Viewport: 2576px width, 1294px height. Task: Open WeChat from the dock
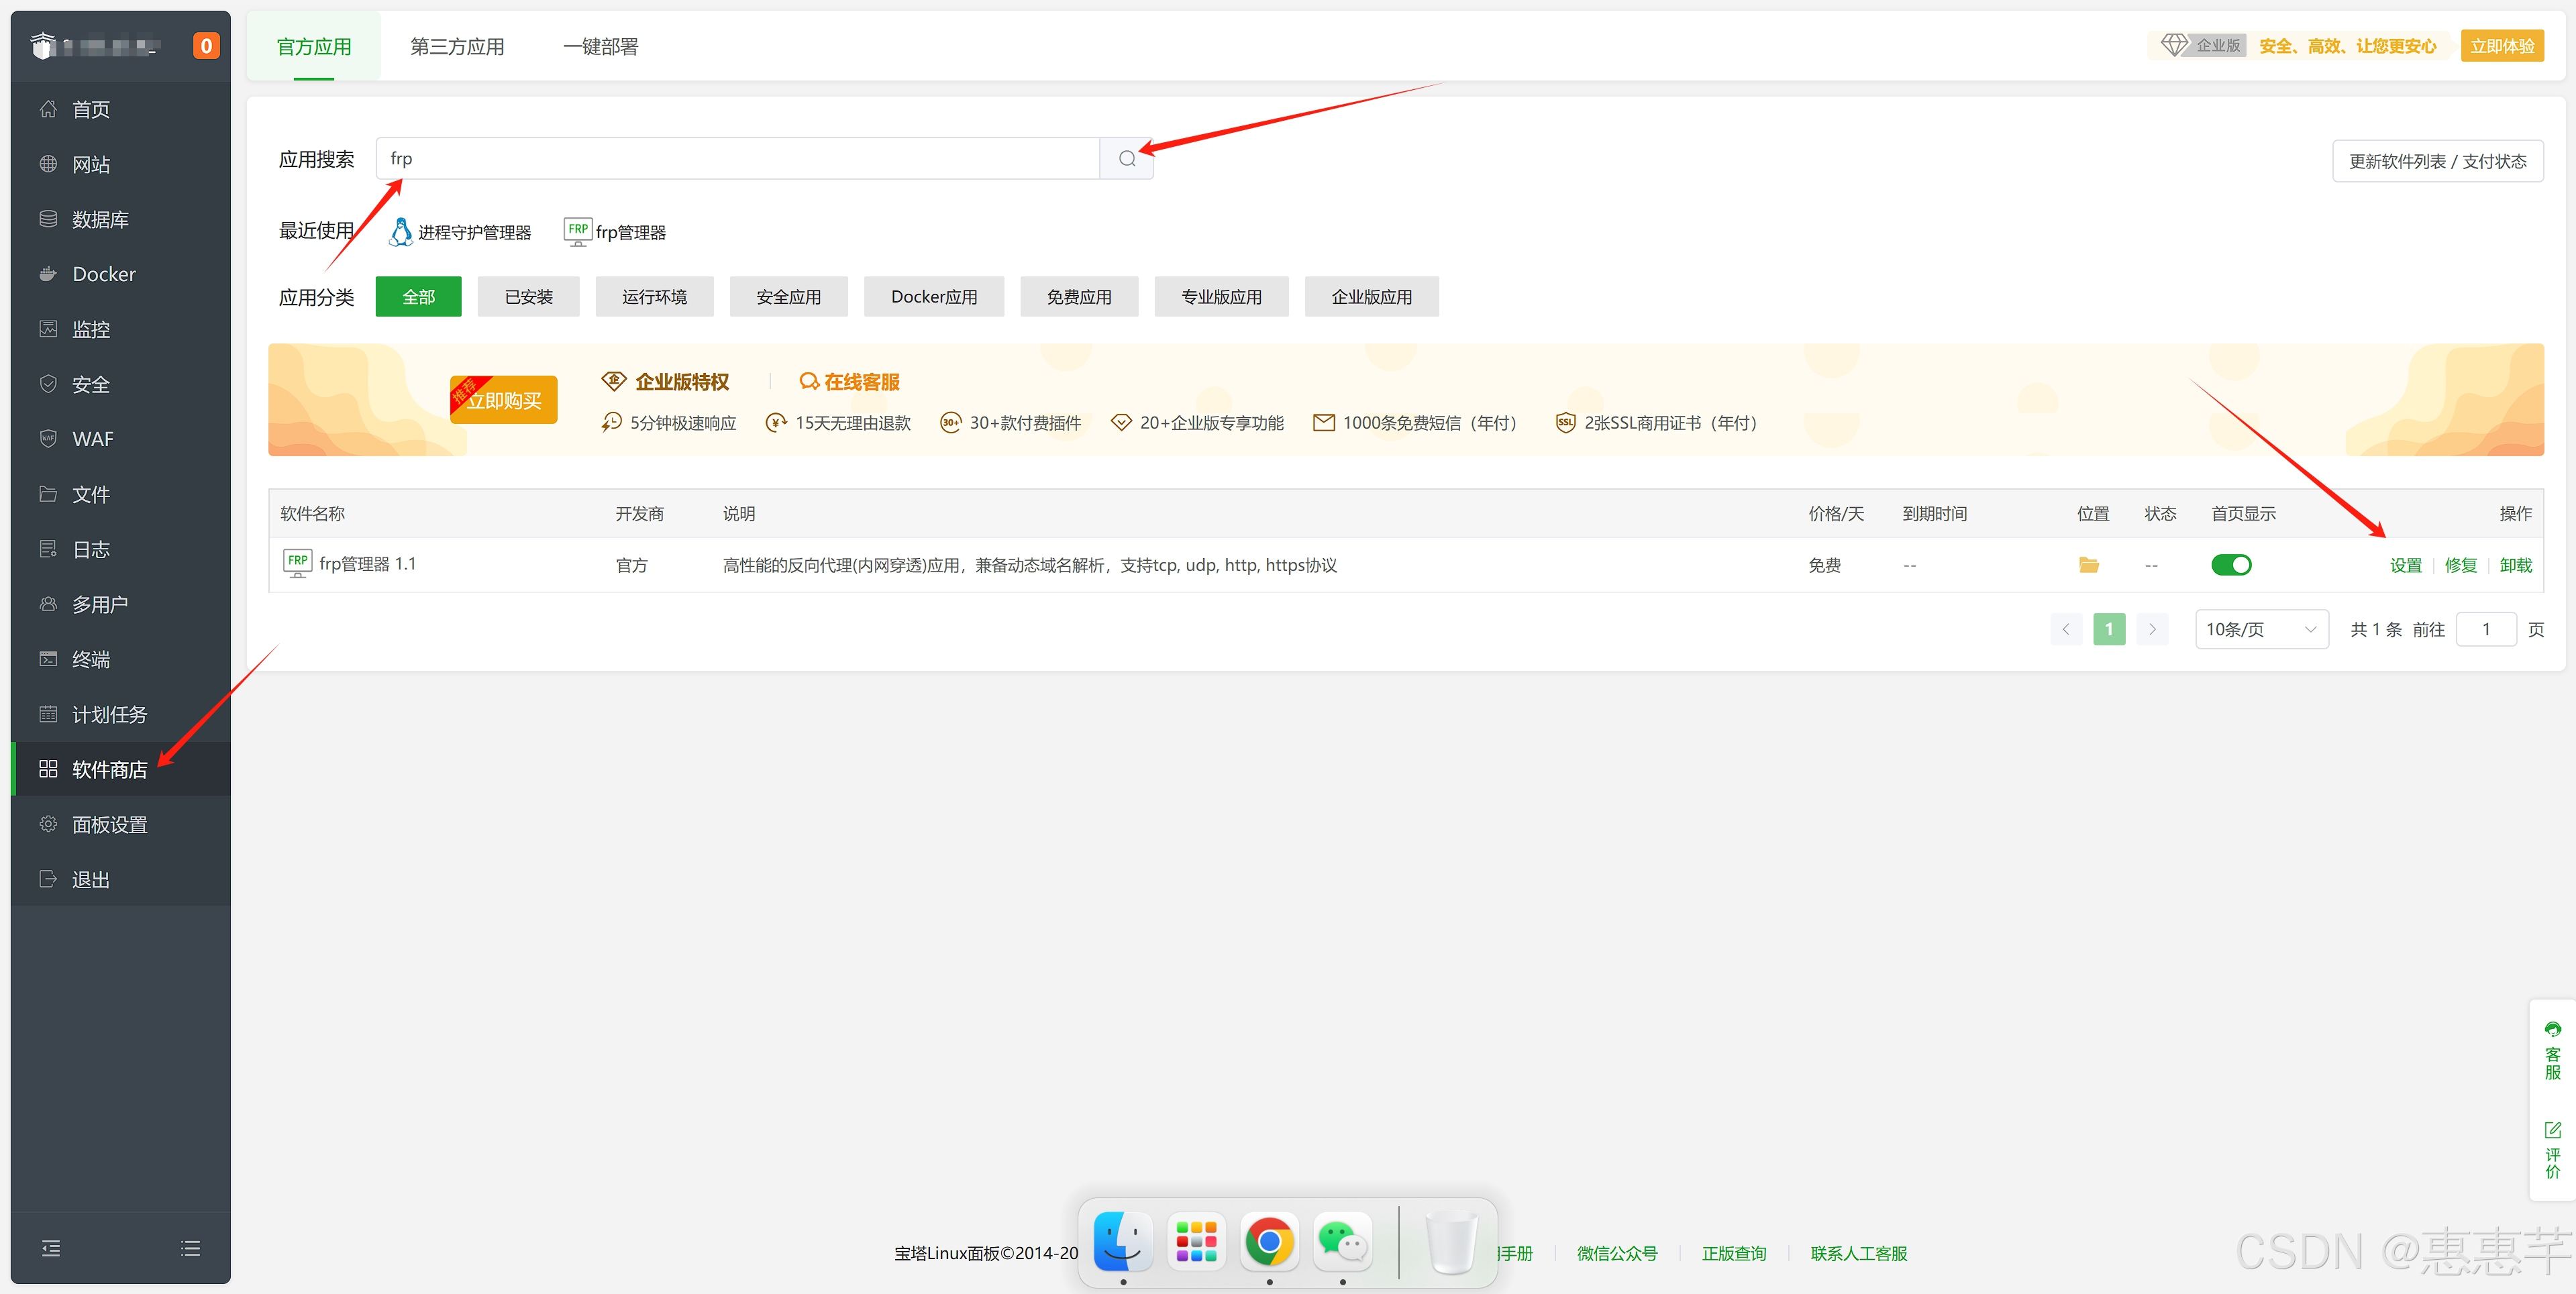[1342, 1242]
